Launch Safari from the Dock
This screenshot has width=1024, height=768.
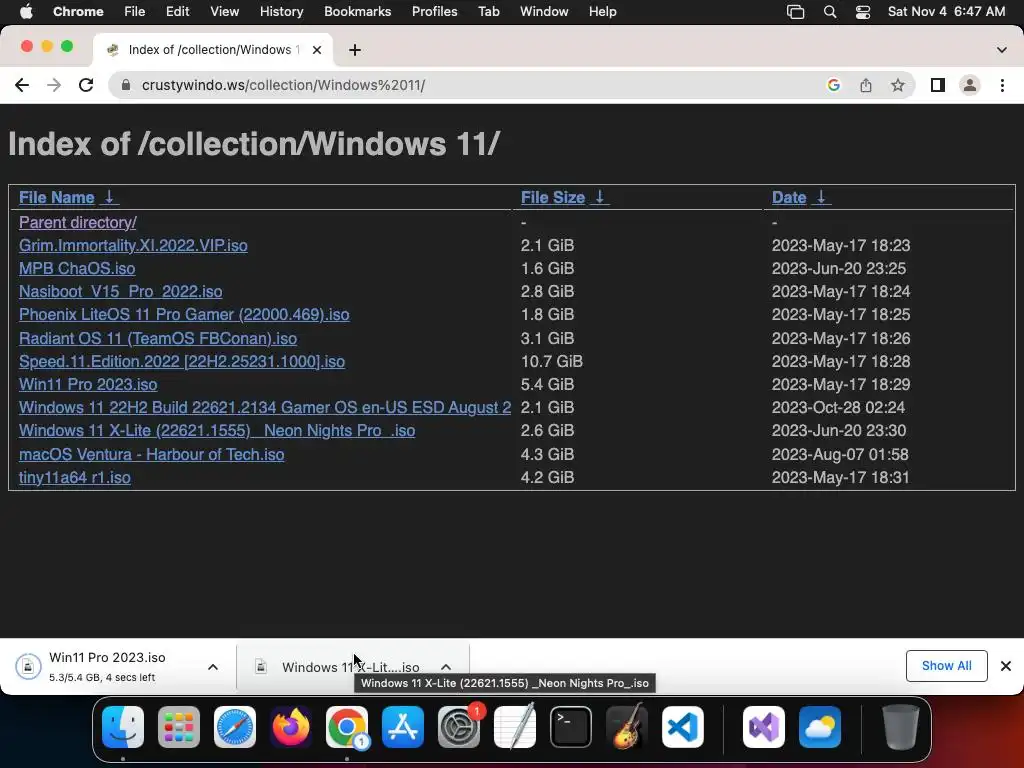click(235, 727)
